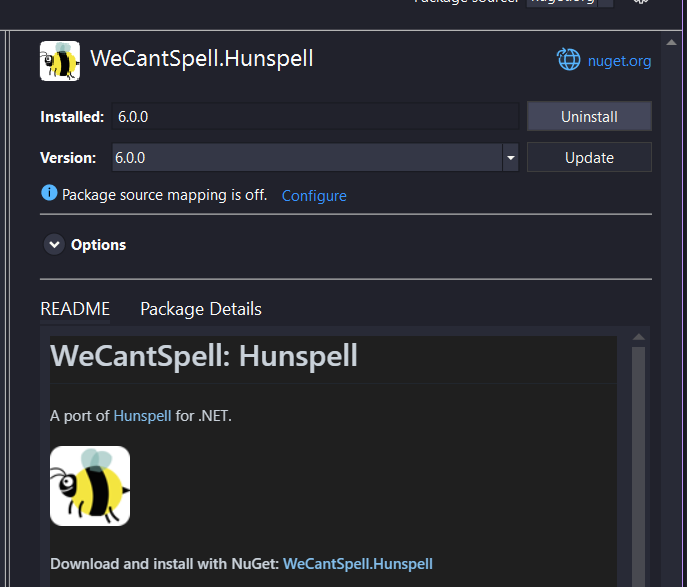Click the 'WeCantSpell: Hunspell' README heading

pos(204,356)
